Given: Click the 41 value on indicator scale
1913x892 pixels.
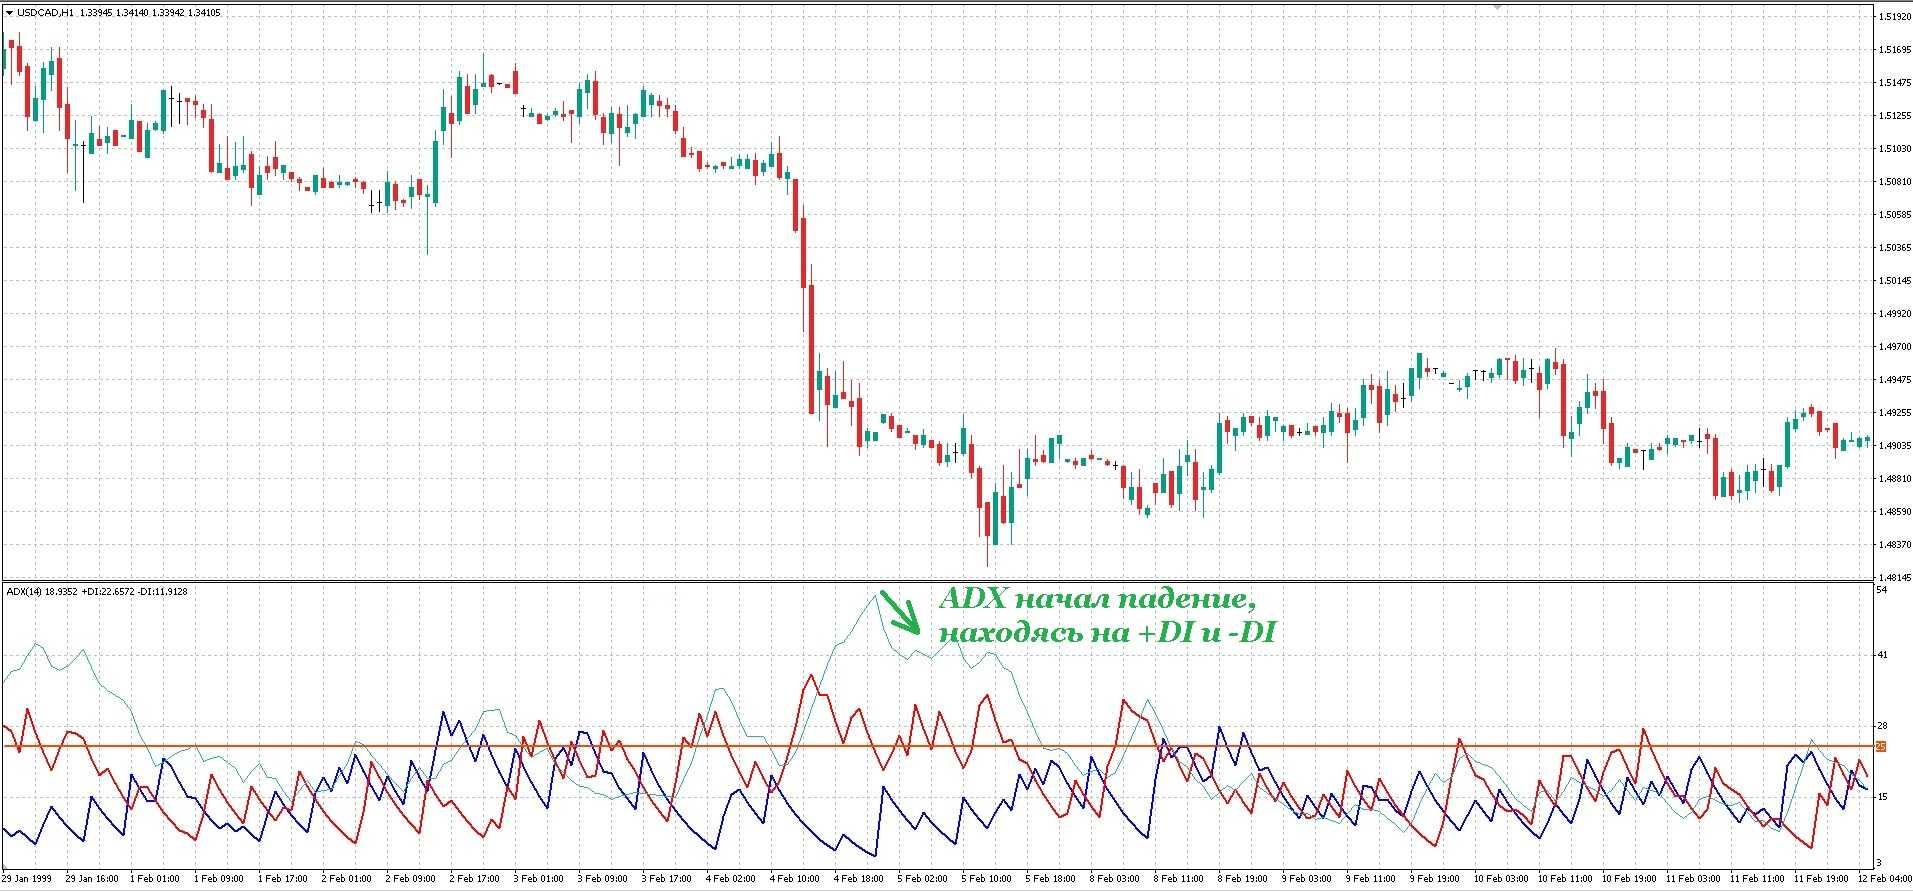Looking at the screenshot, I should point(1882,656).
